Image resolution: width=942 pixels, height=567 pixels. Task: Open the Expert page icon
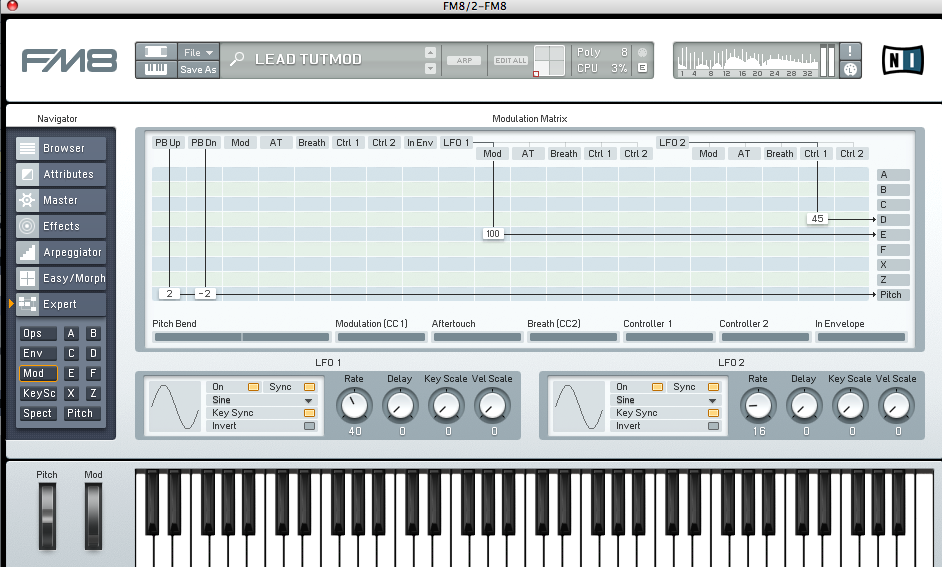tap(27, 304)
